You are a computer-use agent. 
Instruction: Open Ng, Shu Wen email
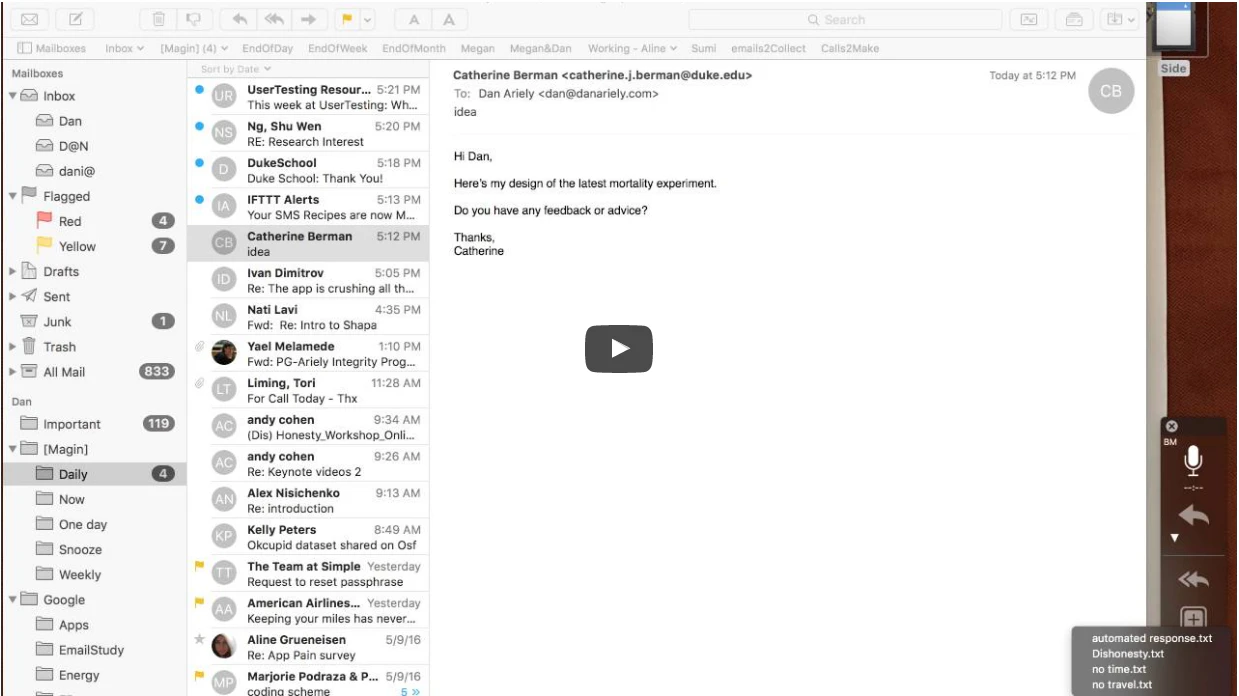[x=308, y=134]
